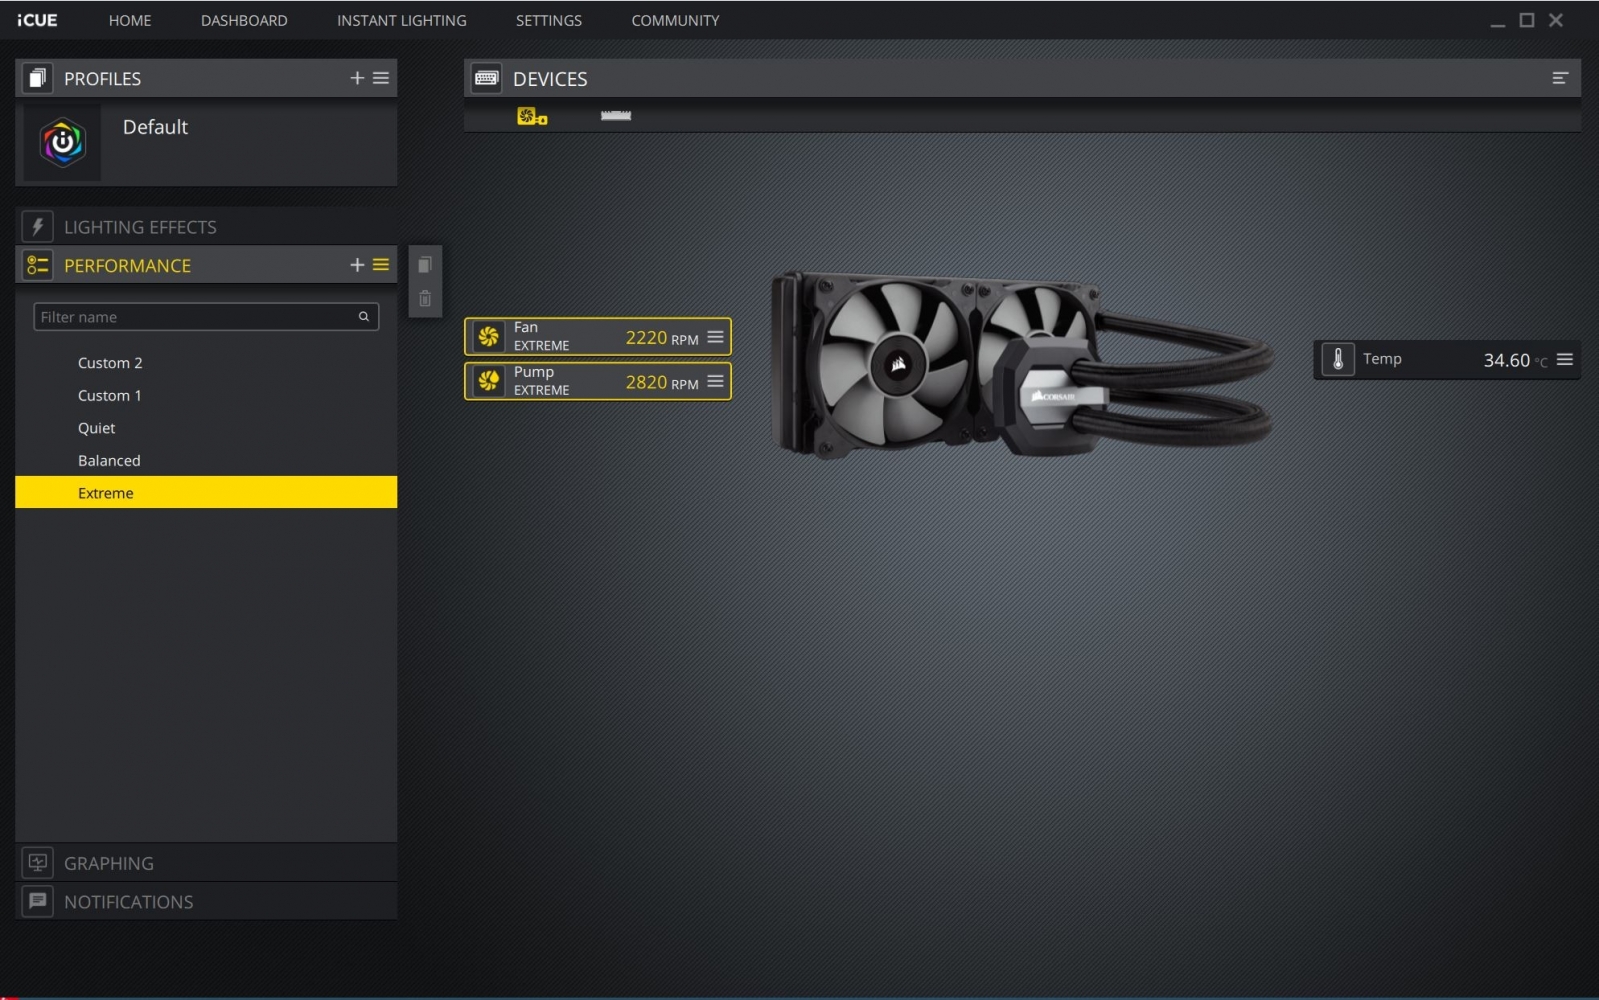
Task: Close the iCUE window
Action: pos(1556,20)
